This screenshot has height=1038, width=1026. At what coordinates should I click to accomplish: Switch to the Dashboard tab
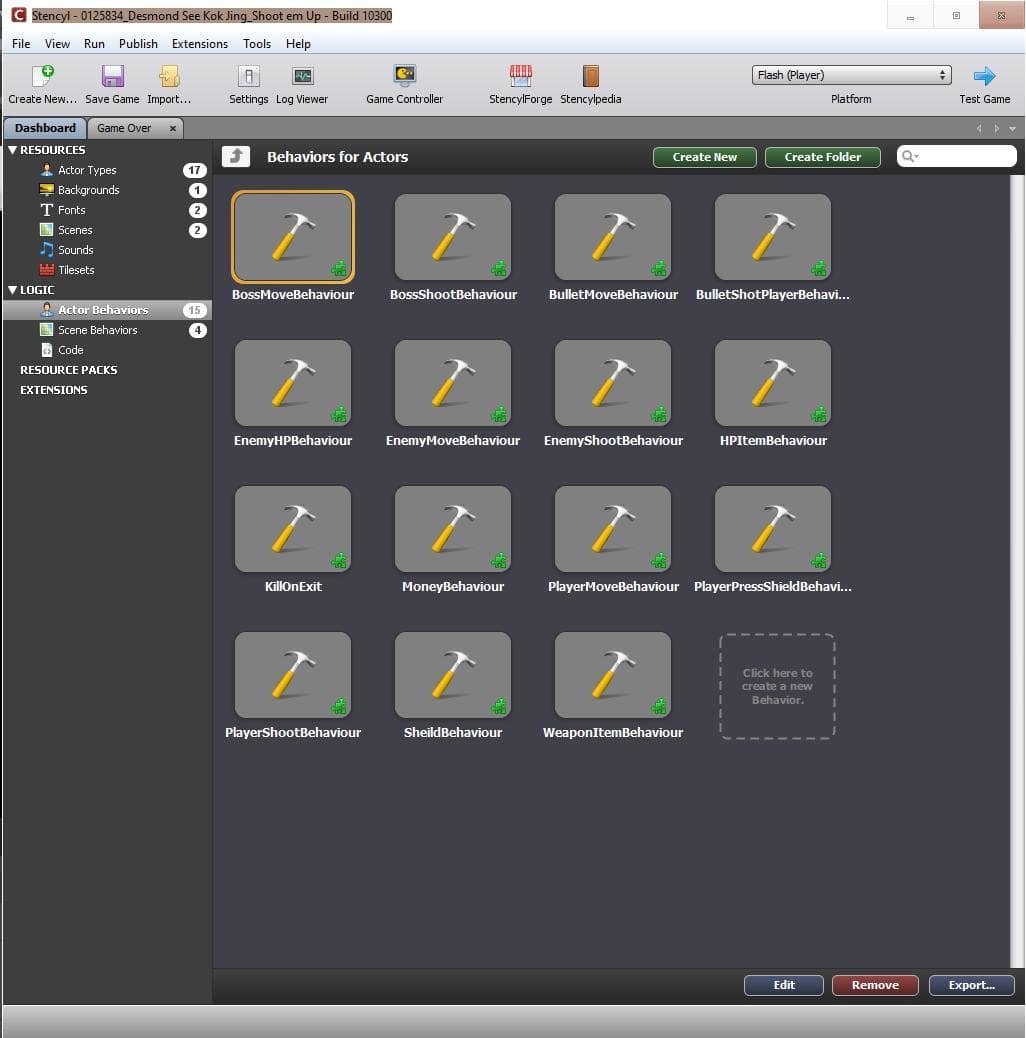pyautogui.click(x=45, y=128)
